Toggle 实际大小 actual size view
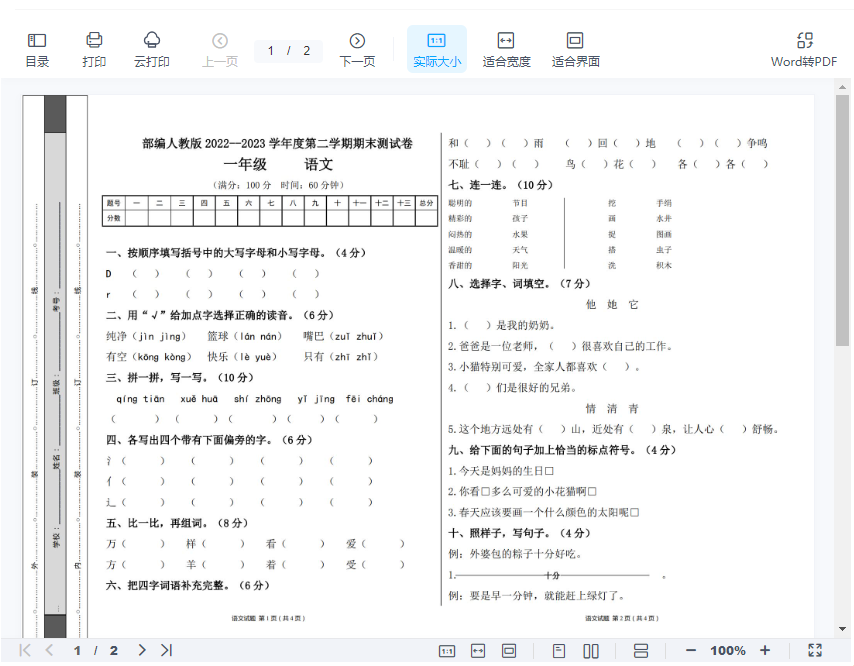Image resolution: width=854 pixels, height=666 pixels. click(437, 49)
